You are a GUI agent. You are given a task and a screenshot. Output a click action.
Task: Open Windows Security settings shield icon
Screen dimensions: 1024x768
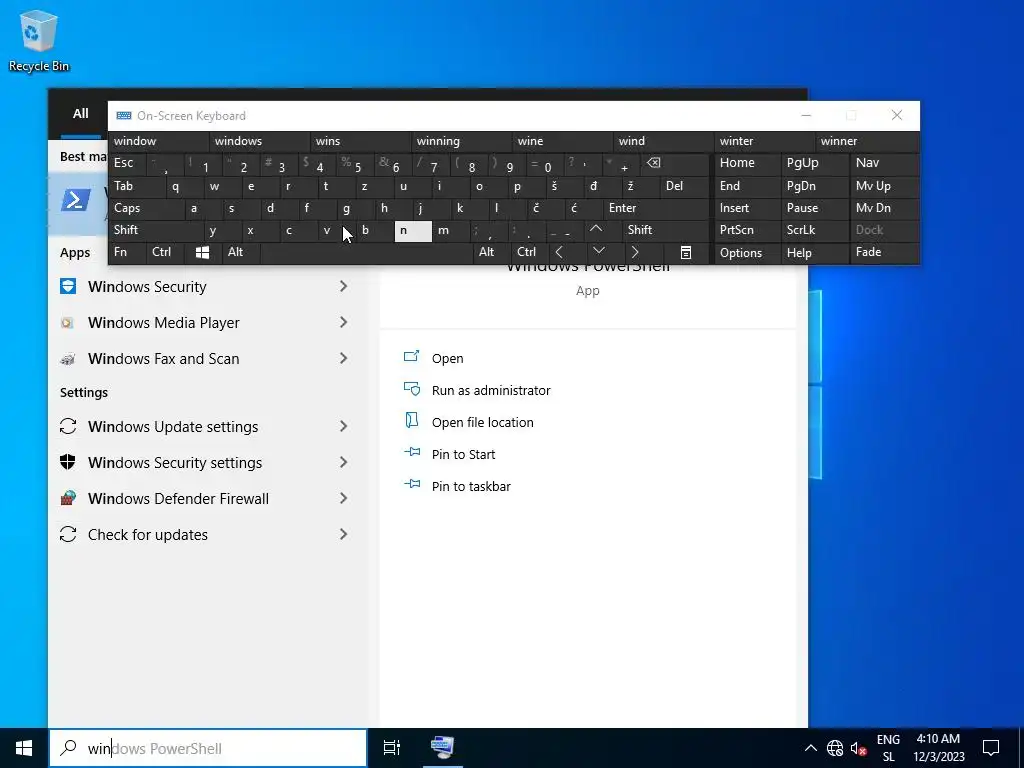68,462
